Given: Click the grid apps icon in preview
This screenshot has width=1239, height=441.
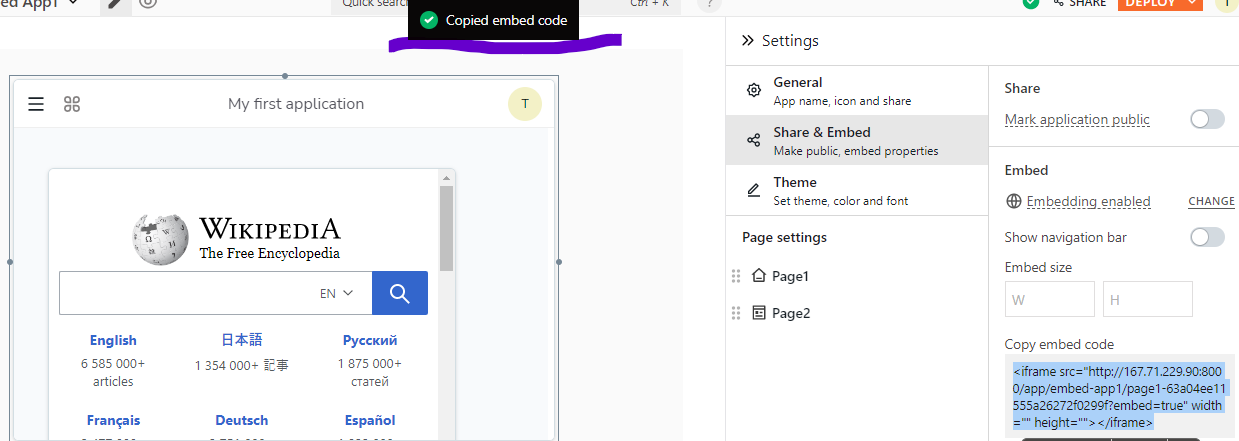Looking at the screenshot, I should click(x=72, y=104).
